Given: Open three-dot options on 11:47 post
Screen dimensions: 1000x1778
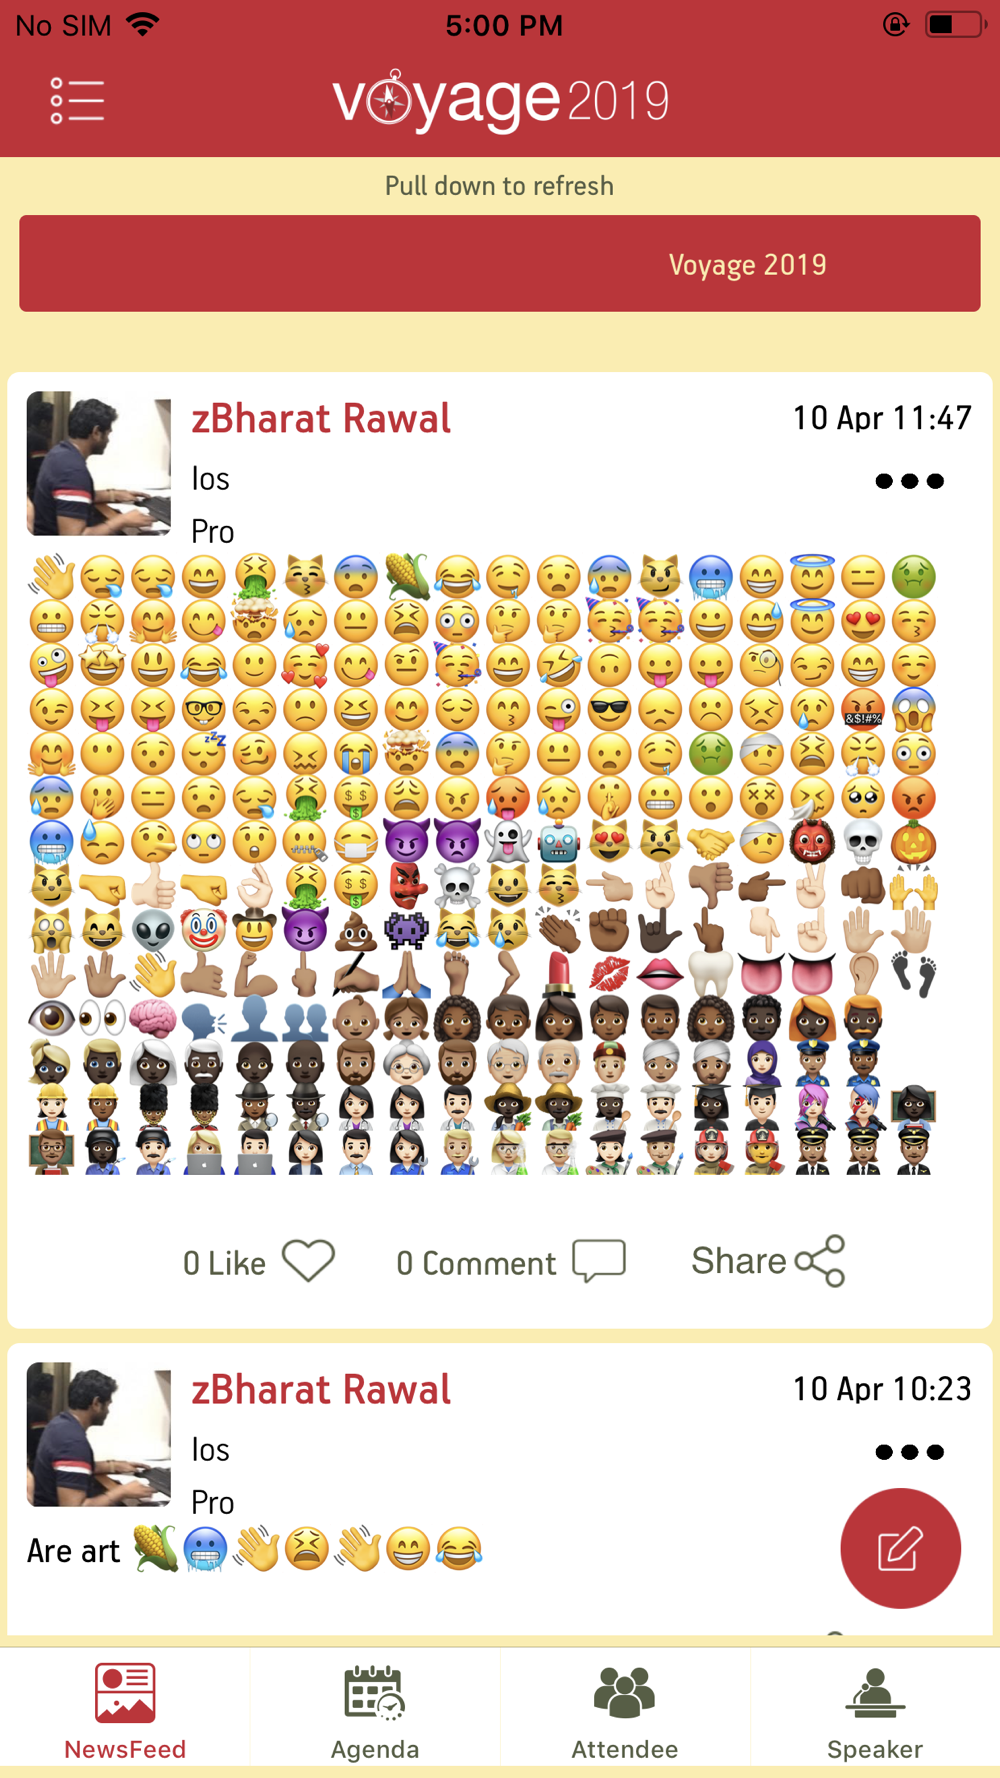Looking at the screenshot, I should point(909,481).
